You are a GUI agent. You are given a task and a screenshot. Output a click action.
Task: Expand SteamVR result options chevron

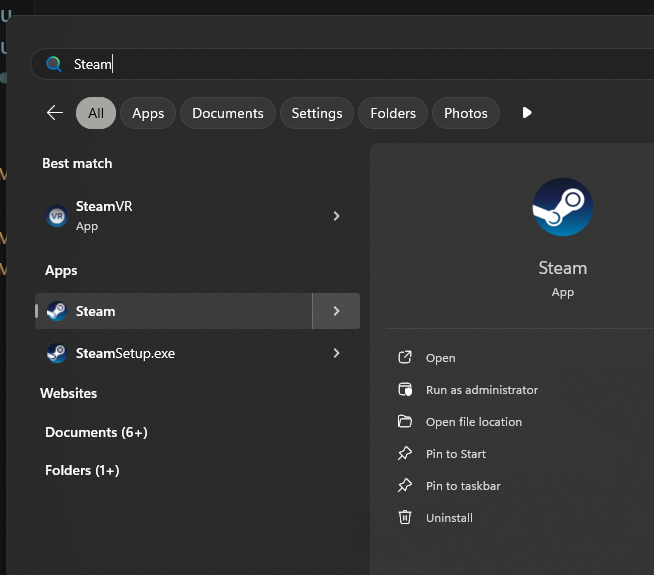click(x=336, y=216)
